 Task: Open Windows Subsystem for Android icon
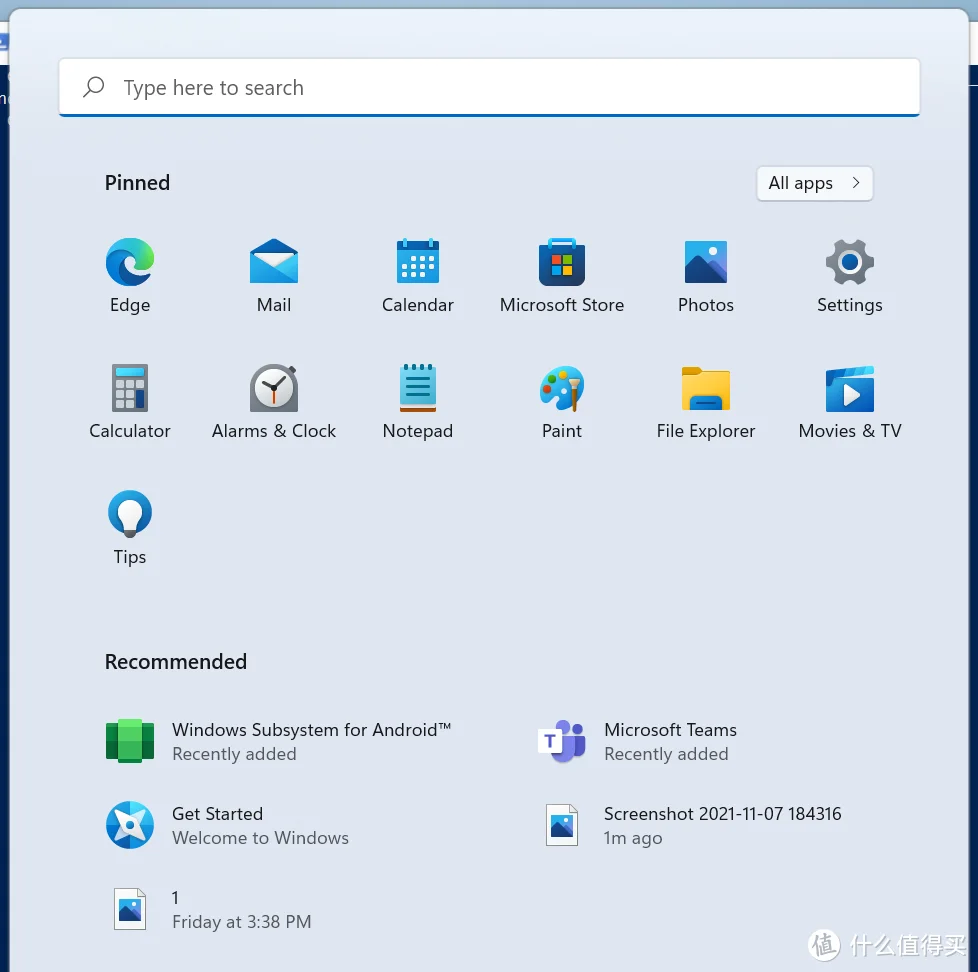click(130, 741)
